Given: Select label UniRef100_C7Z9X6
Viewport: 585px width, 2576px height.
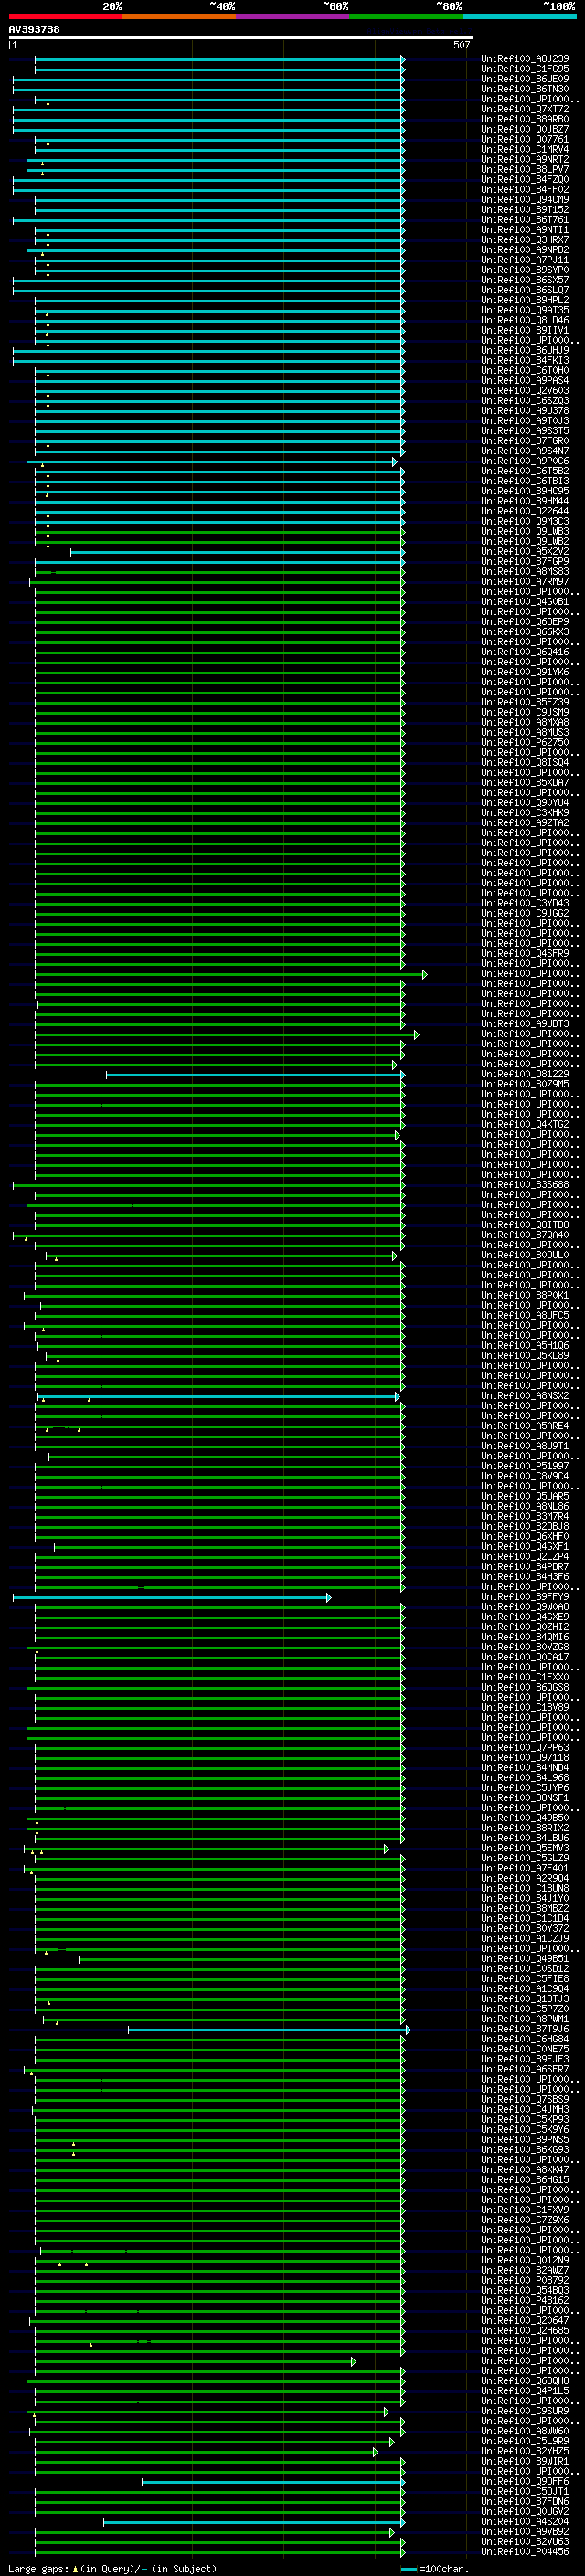Looking at the screenshot, I should point(525,2220).
